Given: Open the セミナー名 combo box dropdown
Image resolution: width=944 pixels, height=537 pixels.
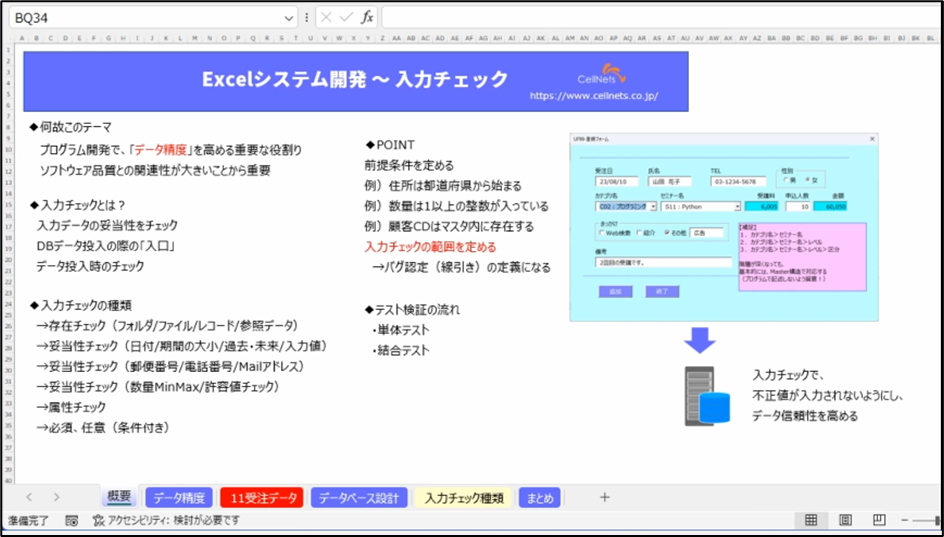Looking at the screenshot, I should click(x=736, y=207).
